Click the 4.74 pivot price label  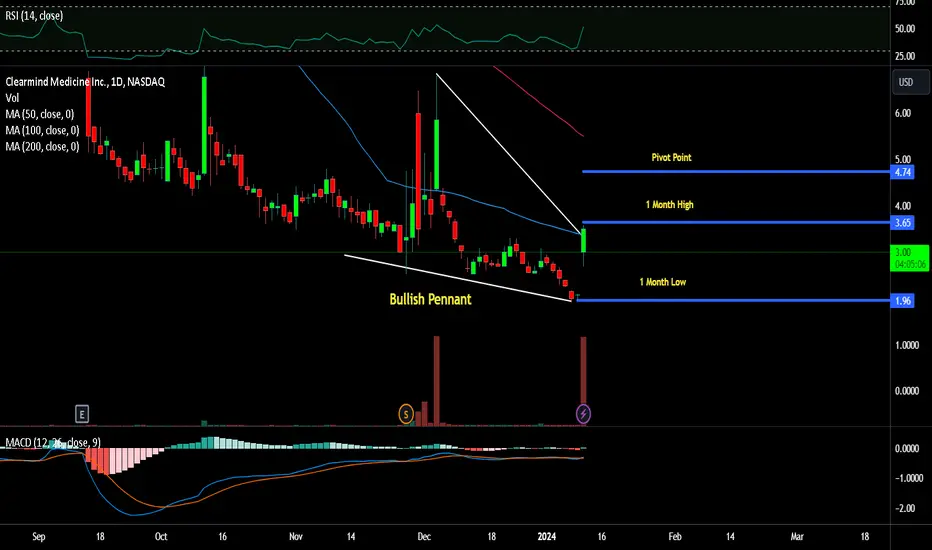pos(902,172)
